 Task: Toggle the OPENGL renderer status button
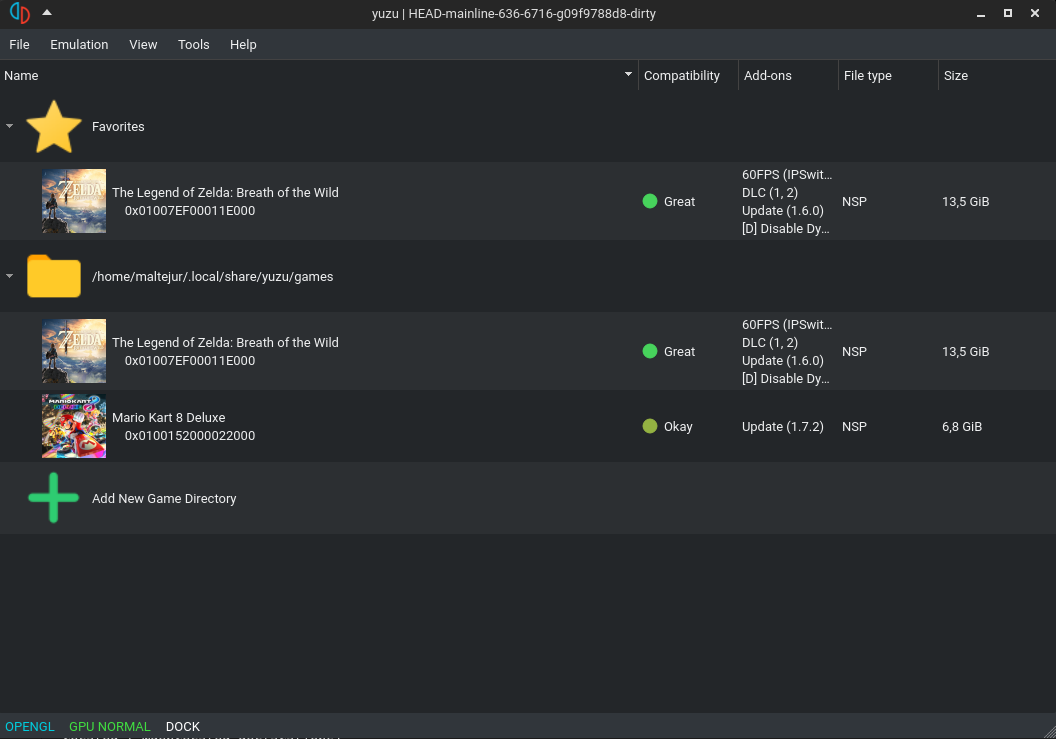click(30, 726)
